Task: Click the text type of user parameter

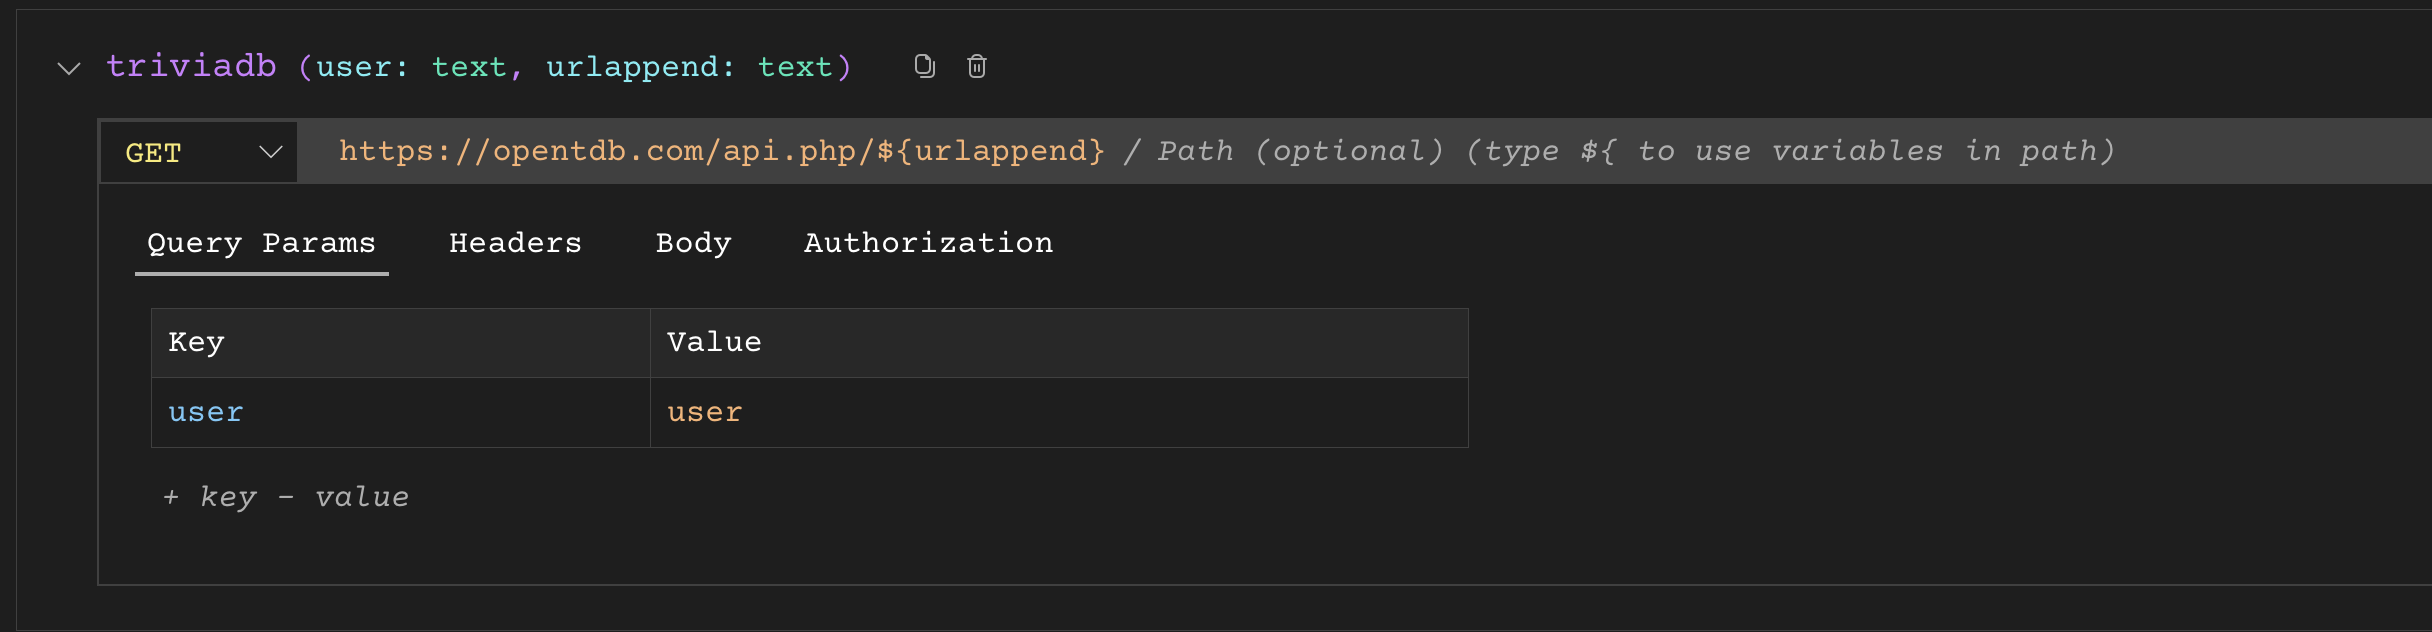Action: pos(468,67)
